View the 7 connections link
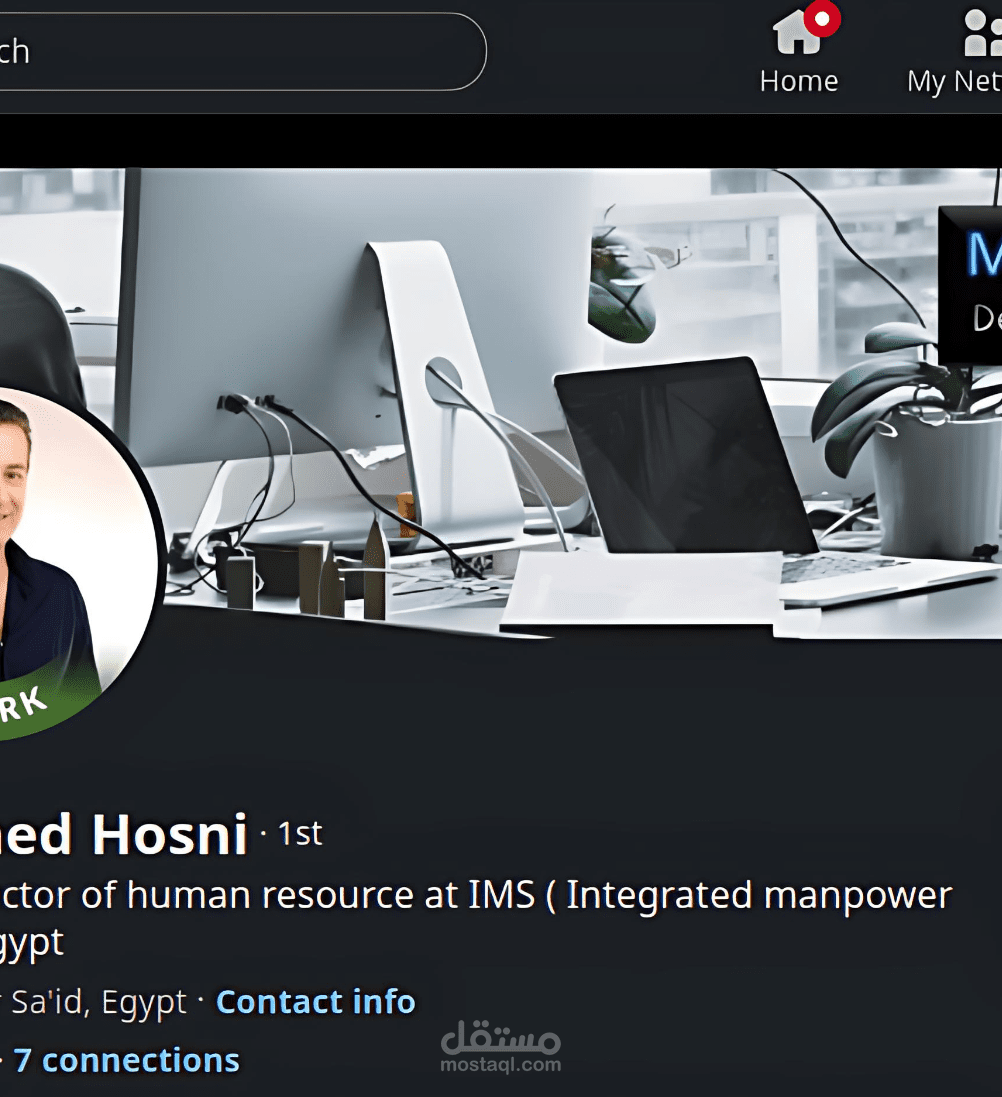Viewport: 1002px width, 1097px height. point(127,1061)
